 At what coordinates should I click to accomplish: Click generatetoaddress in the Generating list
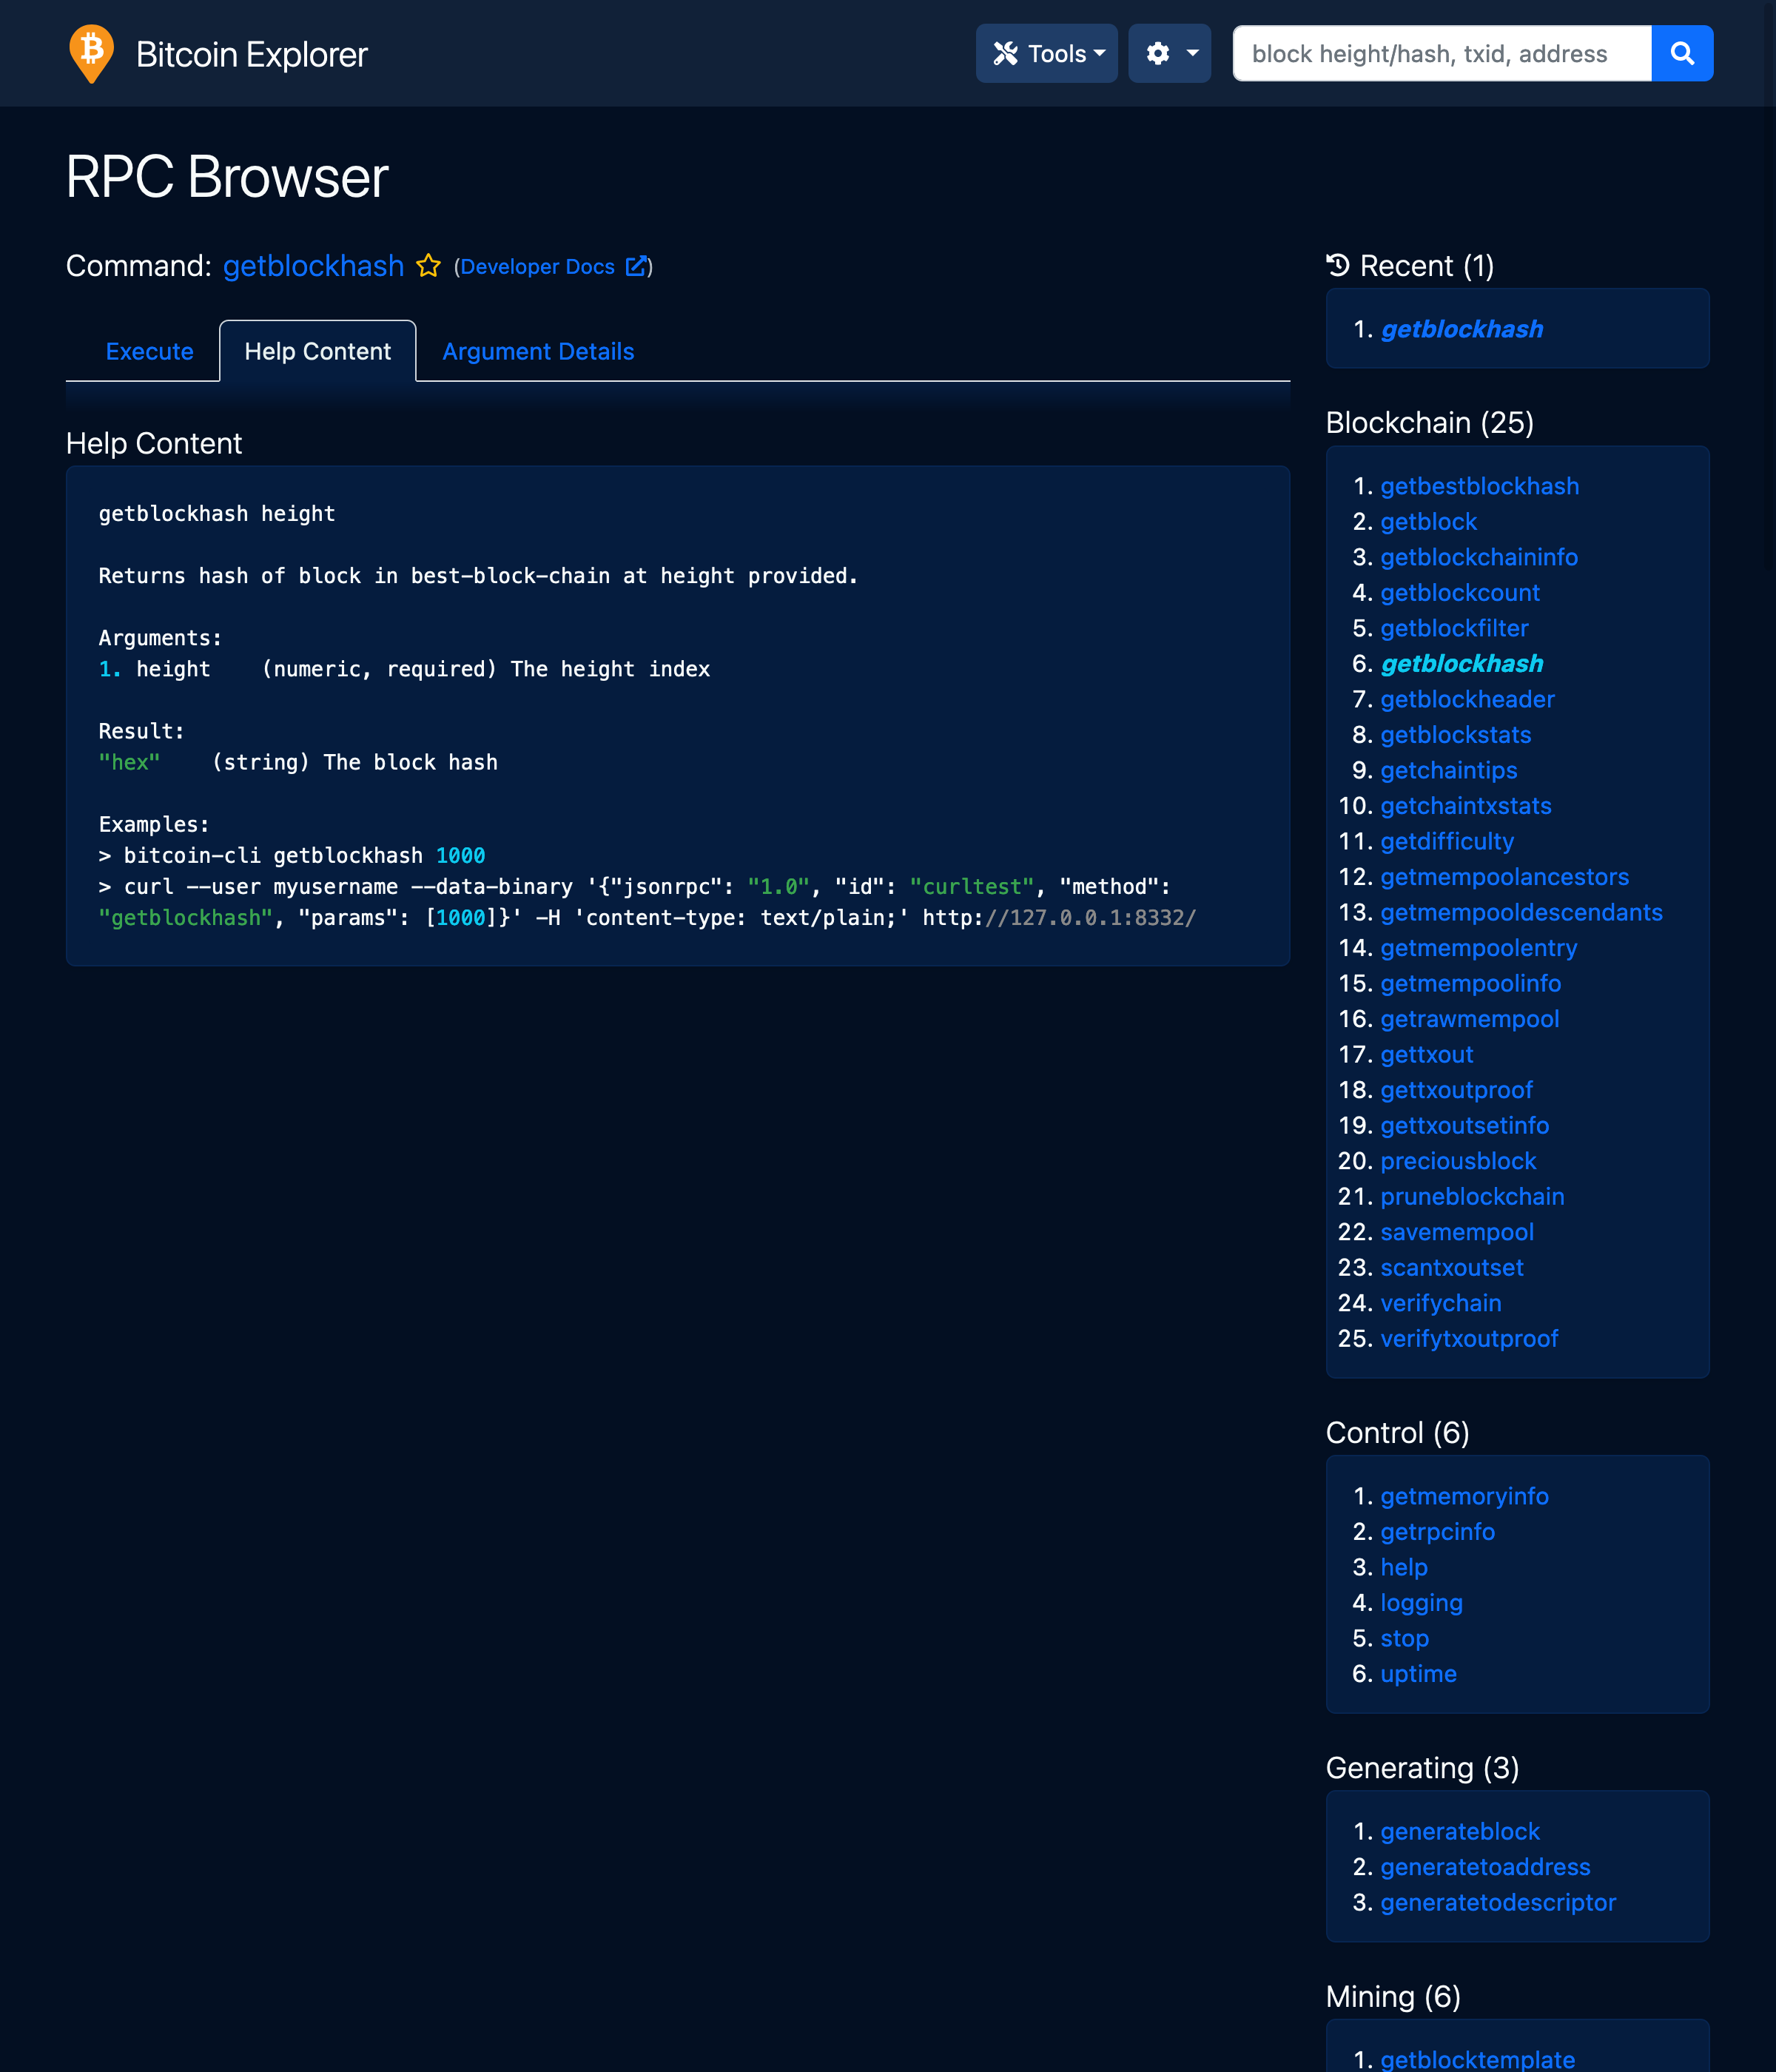point(1485,1867)
